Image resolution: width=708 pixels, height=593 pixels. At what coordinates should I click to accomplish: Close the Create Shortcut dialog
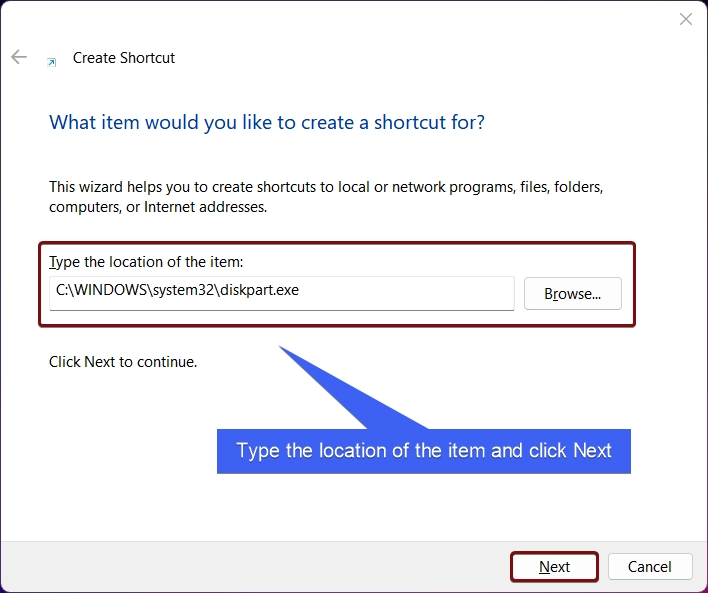pyautogui.click(x=685, y=19)
